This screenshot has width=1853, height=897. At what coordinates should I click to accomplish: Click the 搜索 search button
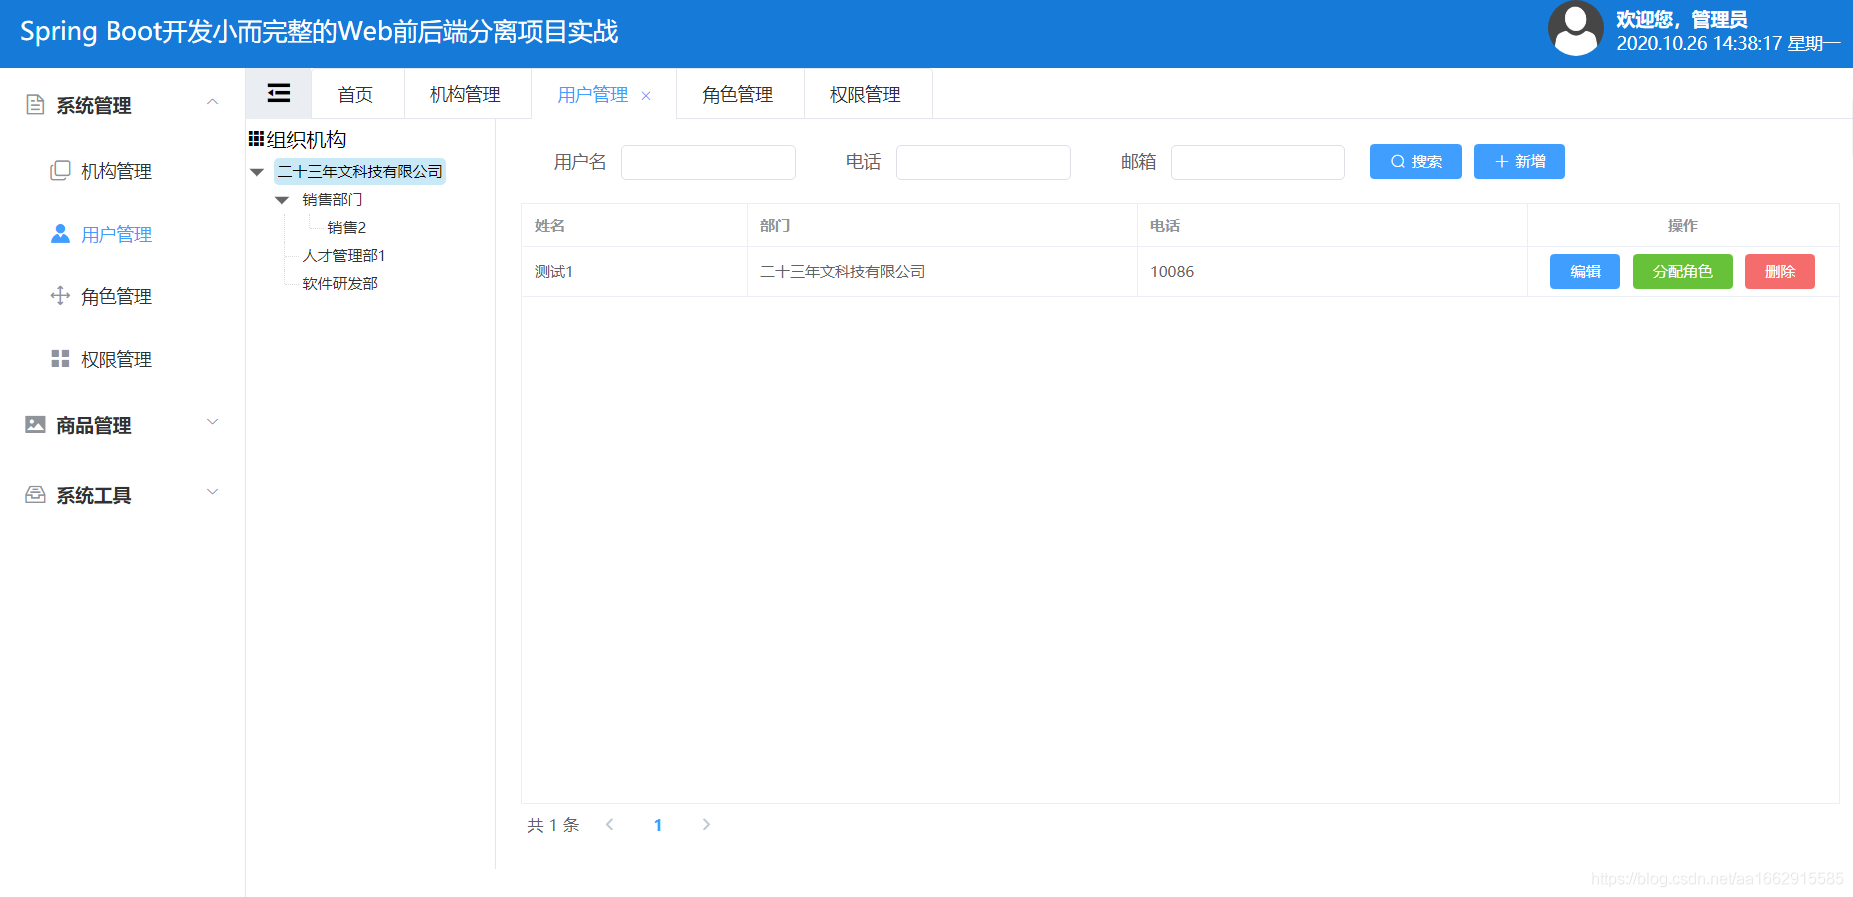1416,161
